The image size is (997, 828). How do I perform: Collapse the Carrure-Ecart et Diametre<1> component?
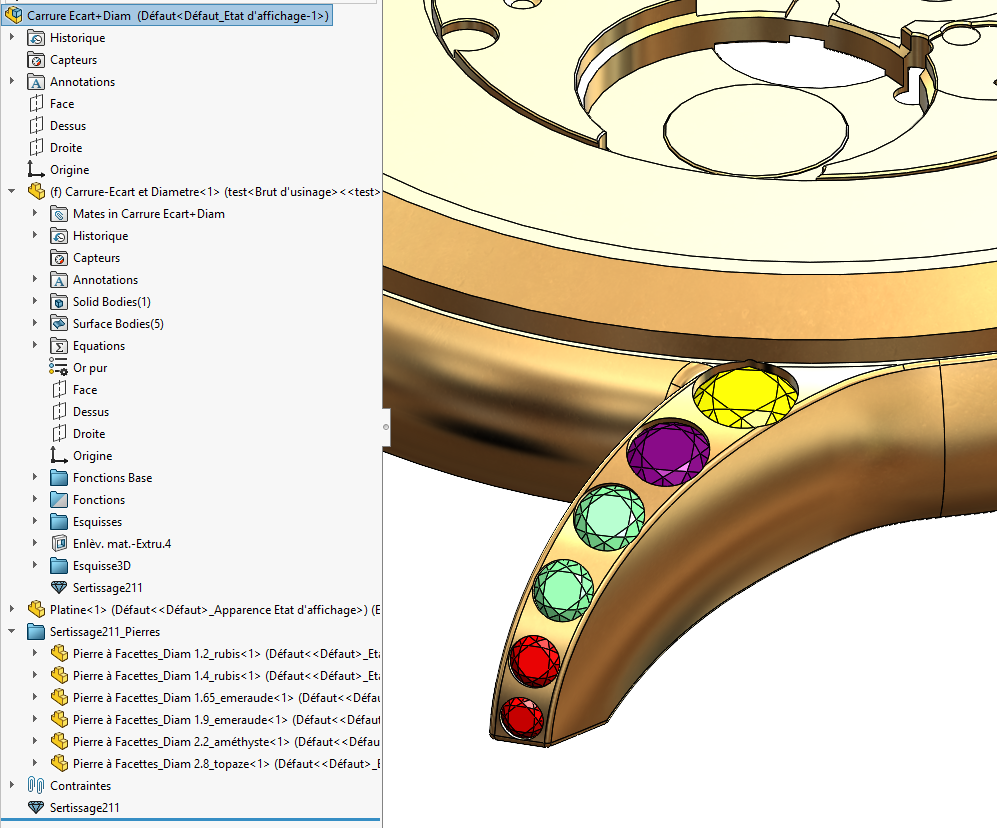click(12, 192)
